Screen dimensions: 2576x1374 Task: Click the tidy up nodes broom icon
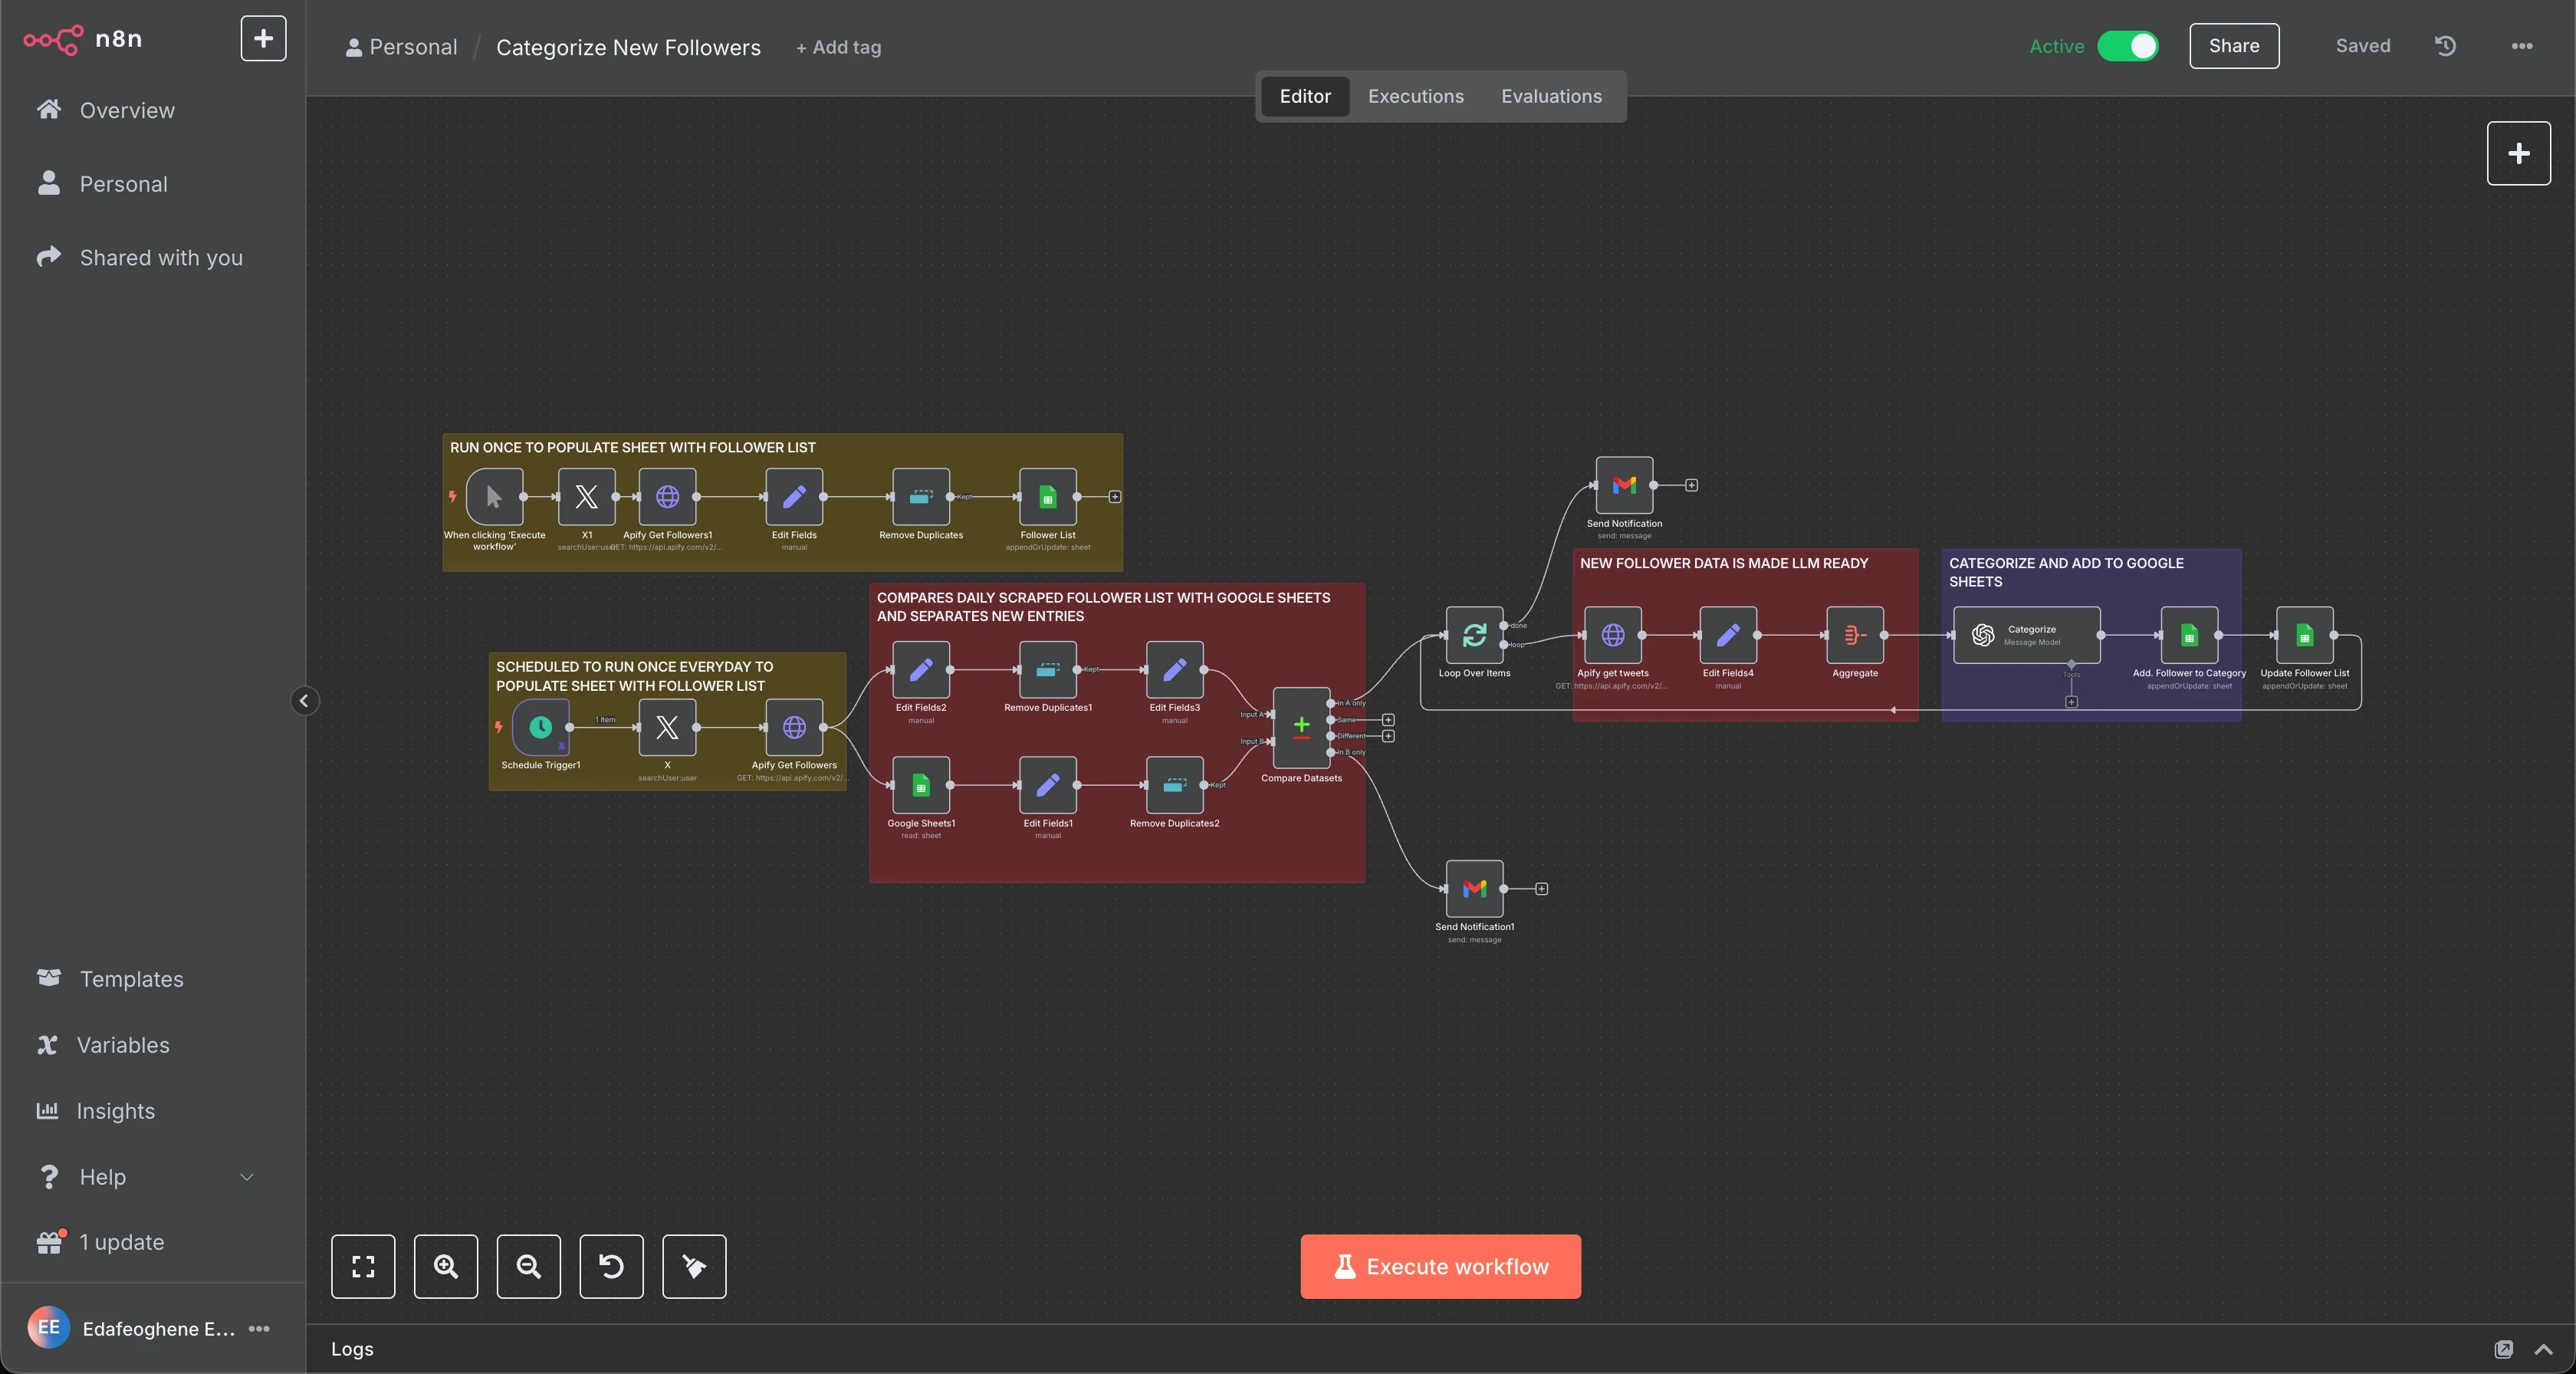coord(694,1266)
